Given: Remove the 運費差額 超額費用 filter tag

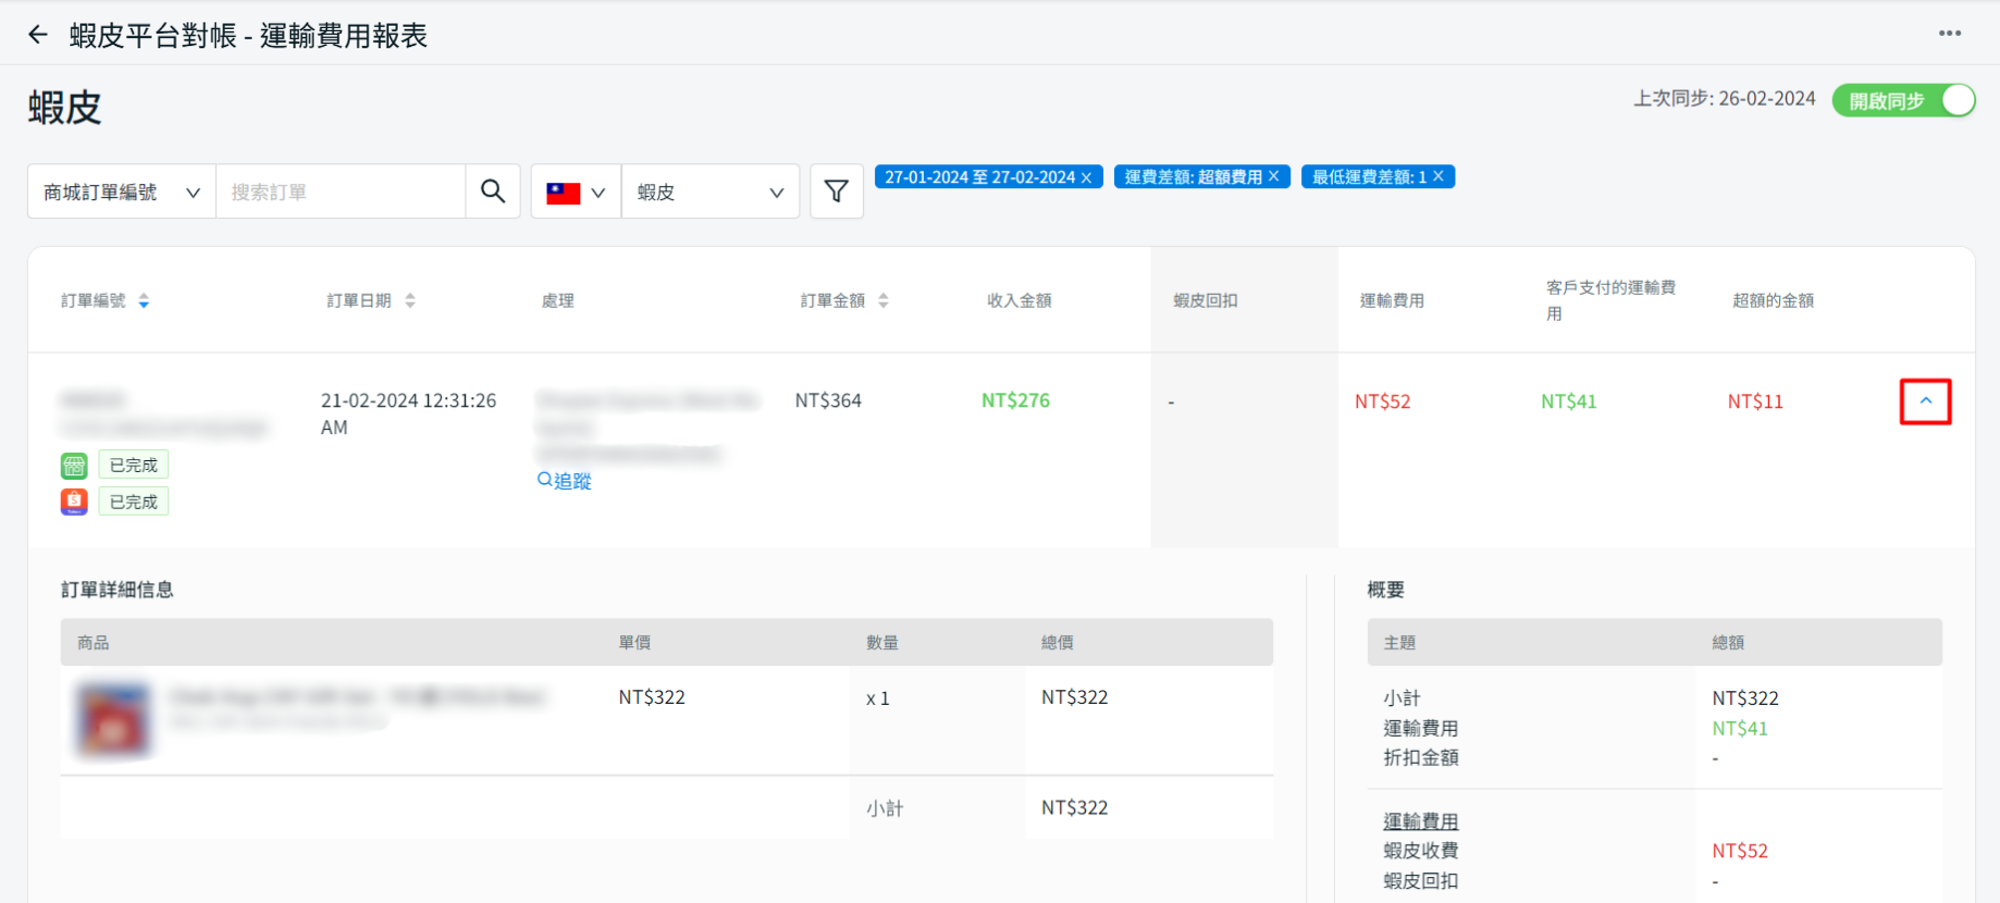Looking at the screenshot, I should pos(1274,176).
